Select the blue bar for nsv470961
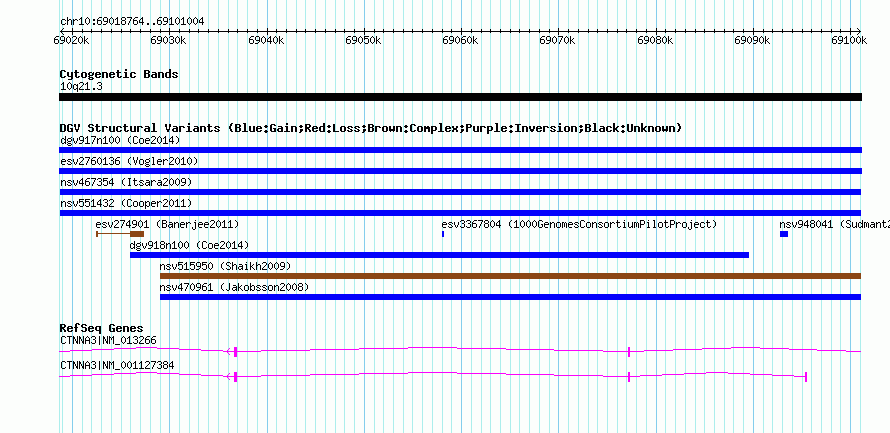 (511, 297)
